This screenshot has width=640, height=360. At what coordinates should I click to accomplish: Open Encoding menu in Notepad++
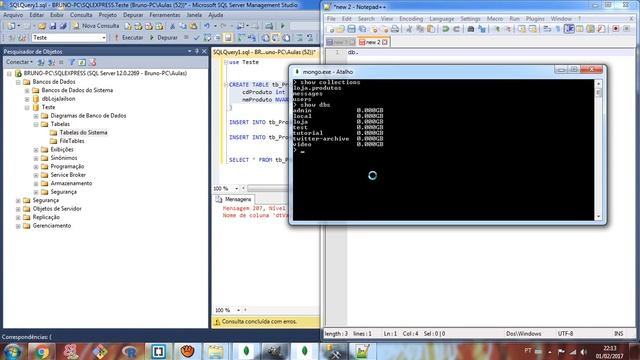[411, 19]
